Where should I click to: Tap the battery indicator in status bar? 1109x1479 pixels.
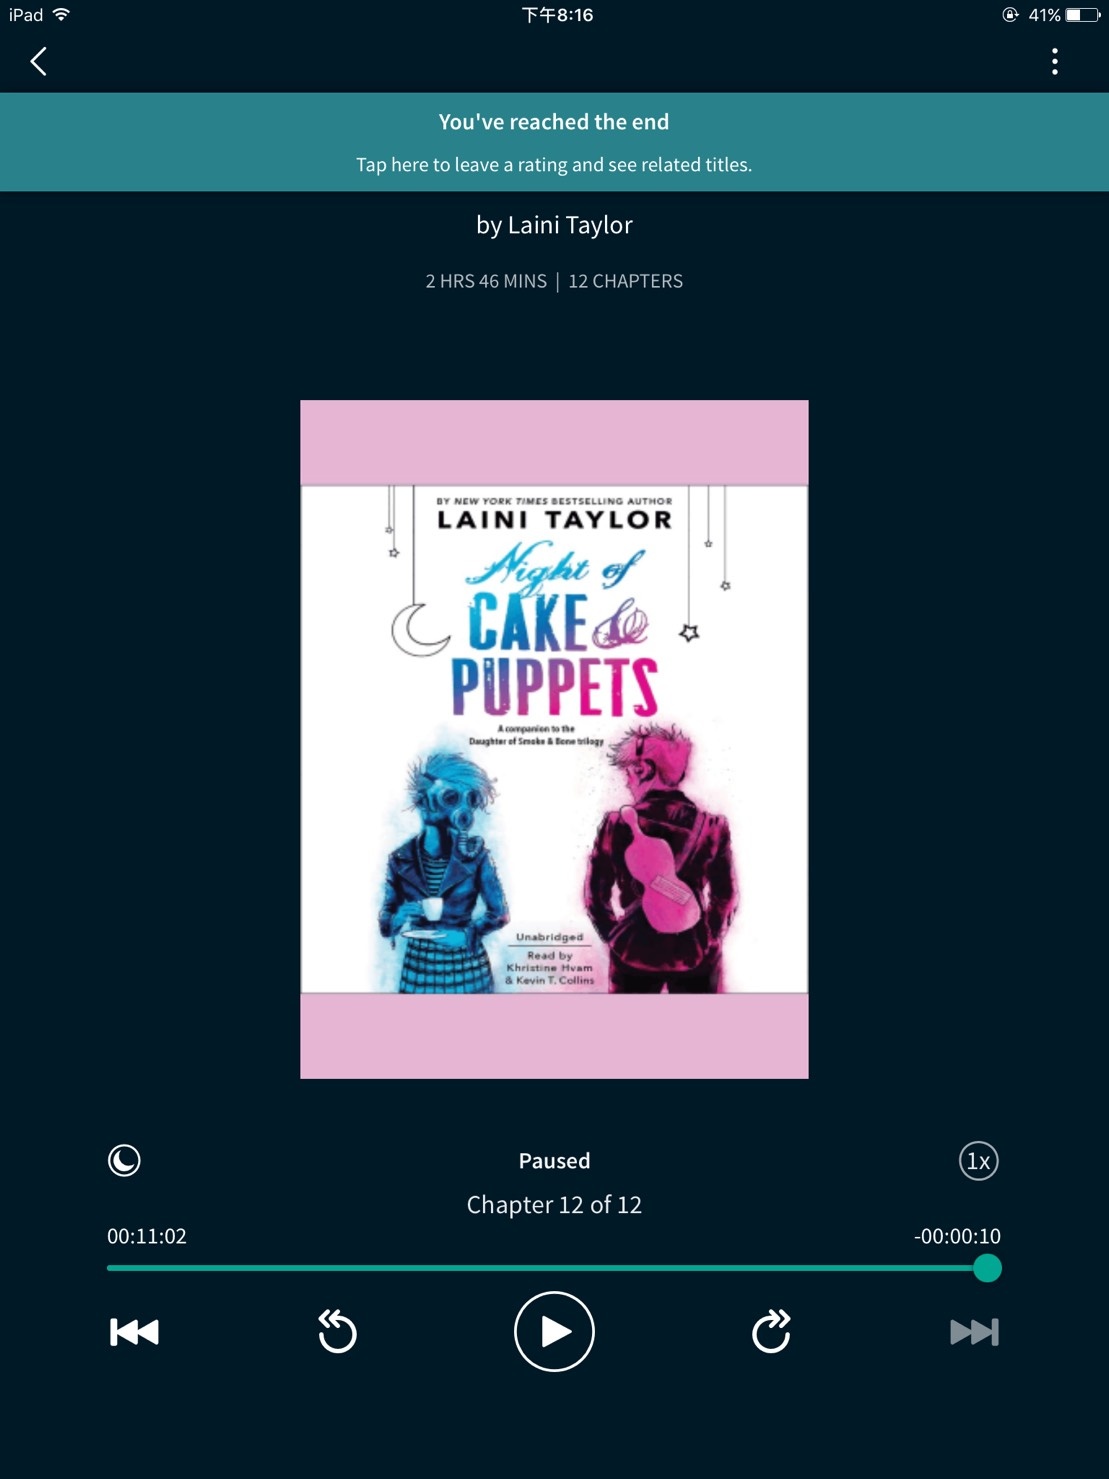pyautogui.click(x=1082, y=15)
